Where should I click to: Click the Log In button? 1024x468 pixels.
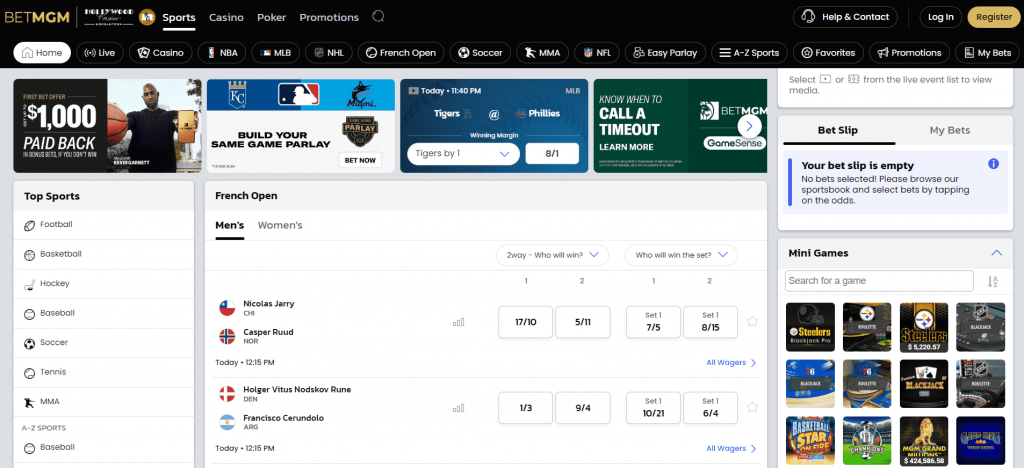(x=940, y=17)
